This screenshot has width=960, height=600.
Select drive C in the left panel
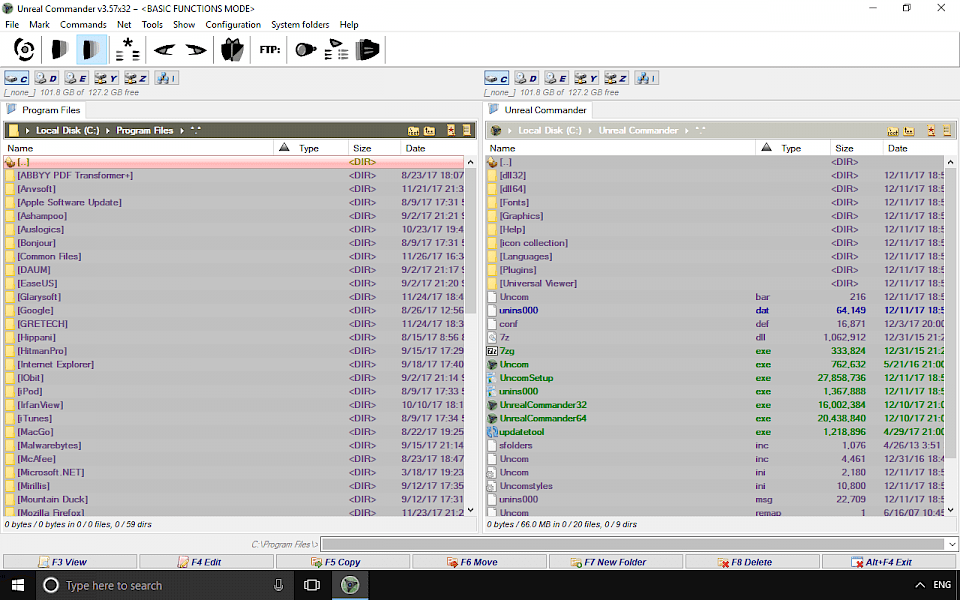tap(17, 78)
